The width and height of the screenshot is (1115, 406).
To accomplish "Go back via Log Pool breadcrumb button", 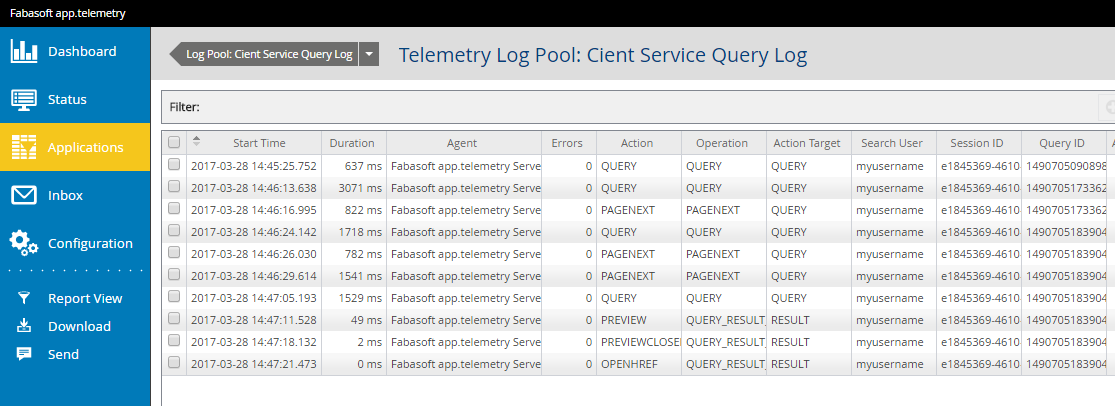I will point(263,54).
